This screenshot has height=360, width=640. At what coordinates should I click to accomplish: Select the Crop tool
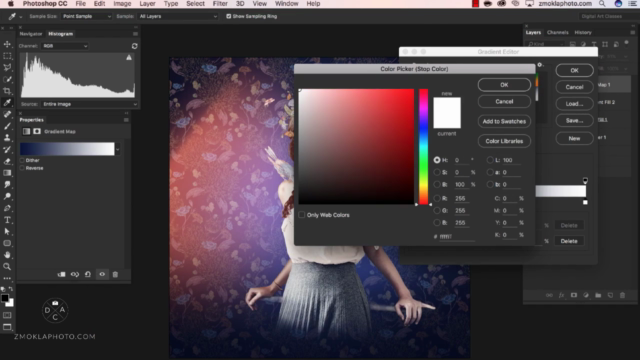point(7,91)
